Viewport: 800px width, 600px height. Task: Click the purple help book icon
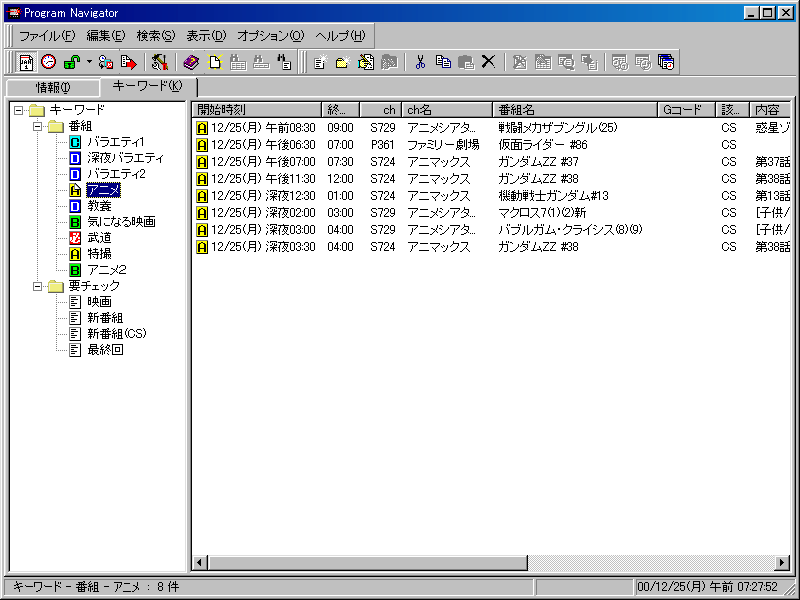191,62
